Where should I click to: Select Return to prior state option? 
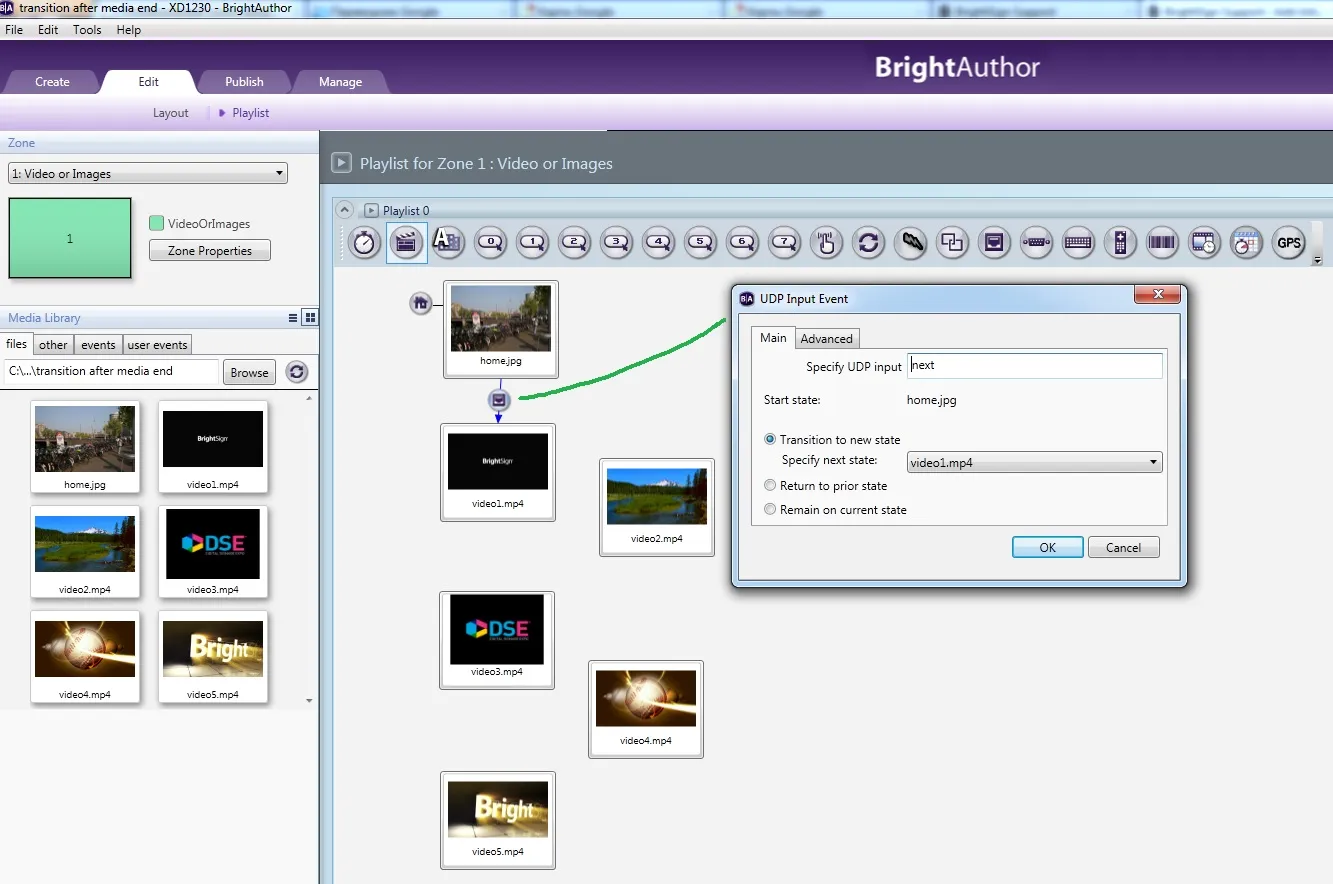click(770, 485)
